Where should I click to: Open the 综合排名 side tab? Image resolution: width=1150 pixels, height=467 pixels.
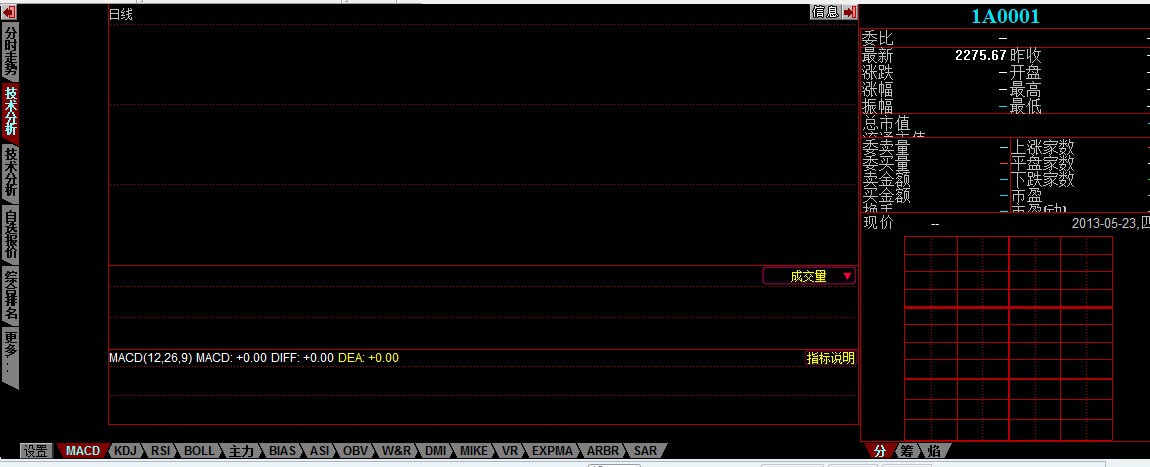[10, 295]
